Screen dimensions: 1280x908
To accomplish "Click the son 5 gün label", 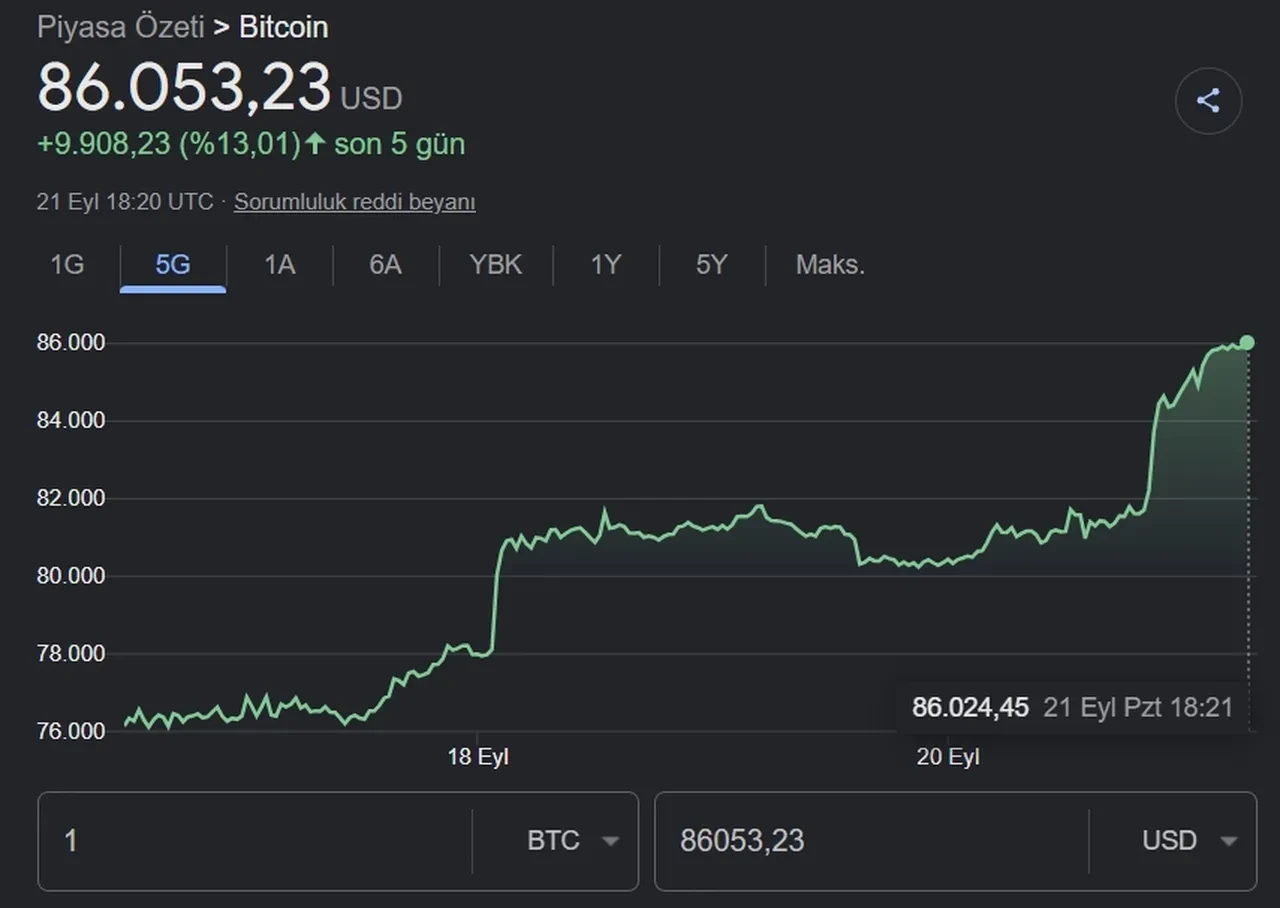I will 399,145.
